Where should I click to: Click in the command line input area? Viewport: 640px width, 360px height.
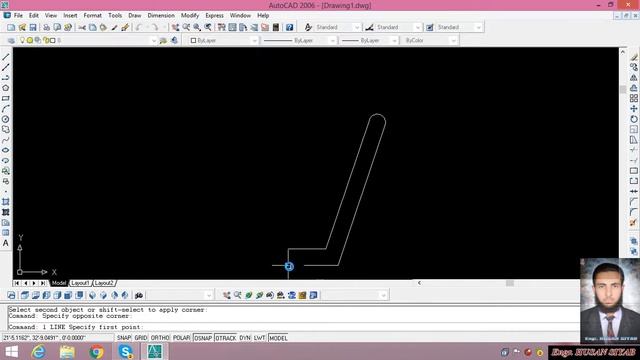293,327
